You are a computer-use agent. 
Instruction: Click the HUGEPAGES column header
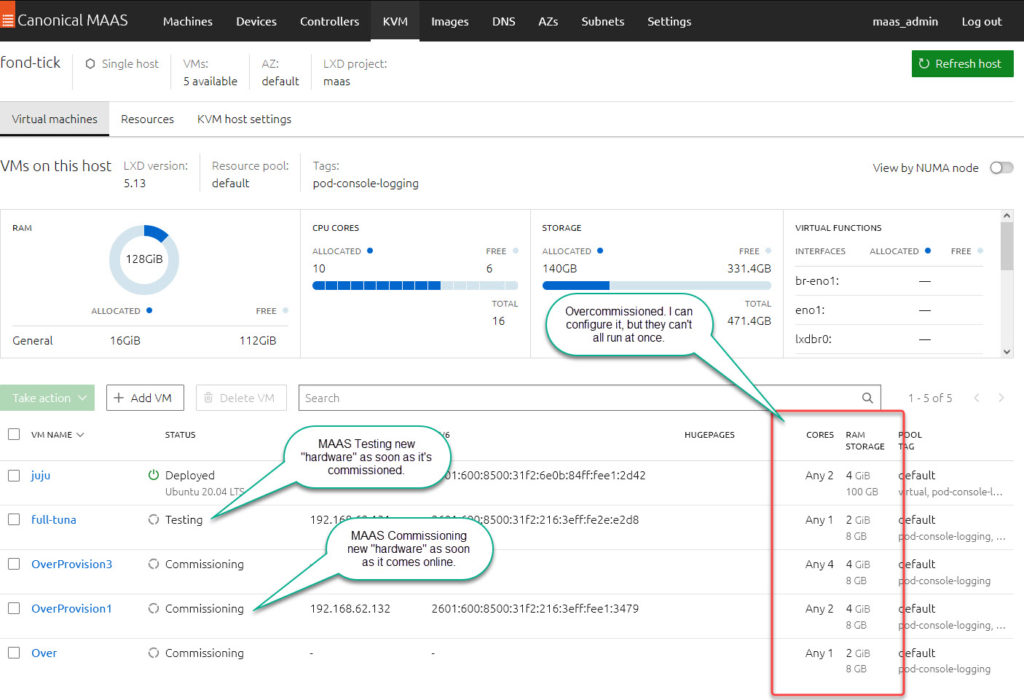click(x=709, y=434)
